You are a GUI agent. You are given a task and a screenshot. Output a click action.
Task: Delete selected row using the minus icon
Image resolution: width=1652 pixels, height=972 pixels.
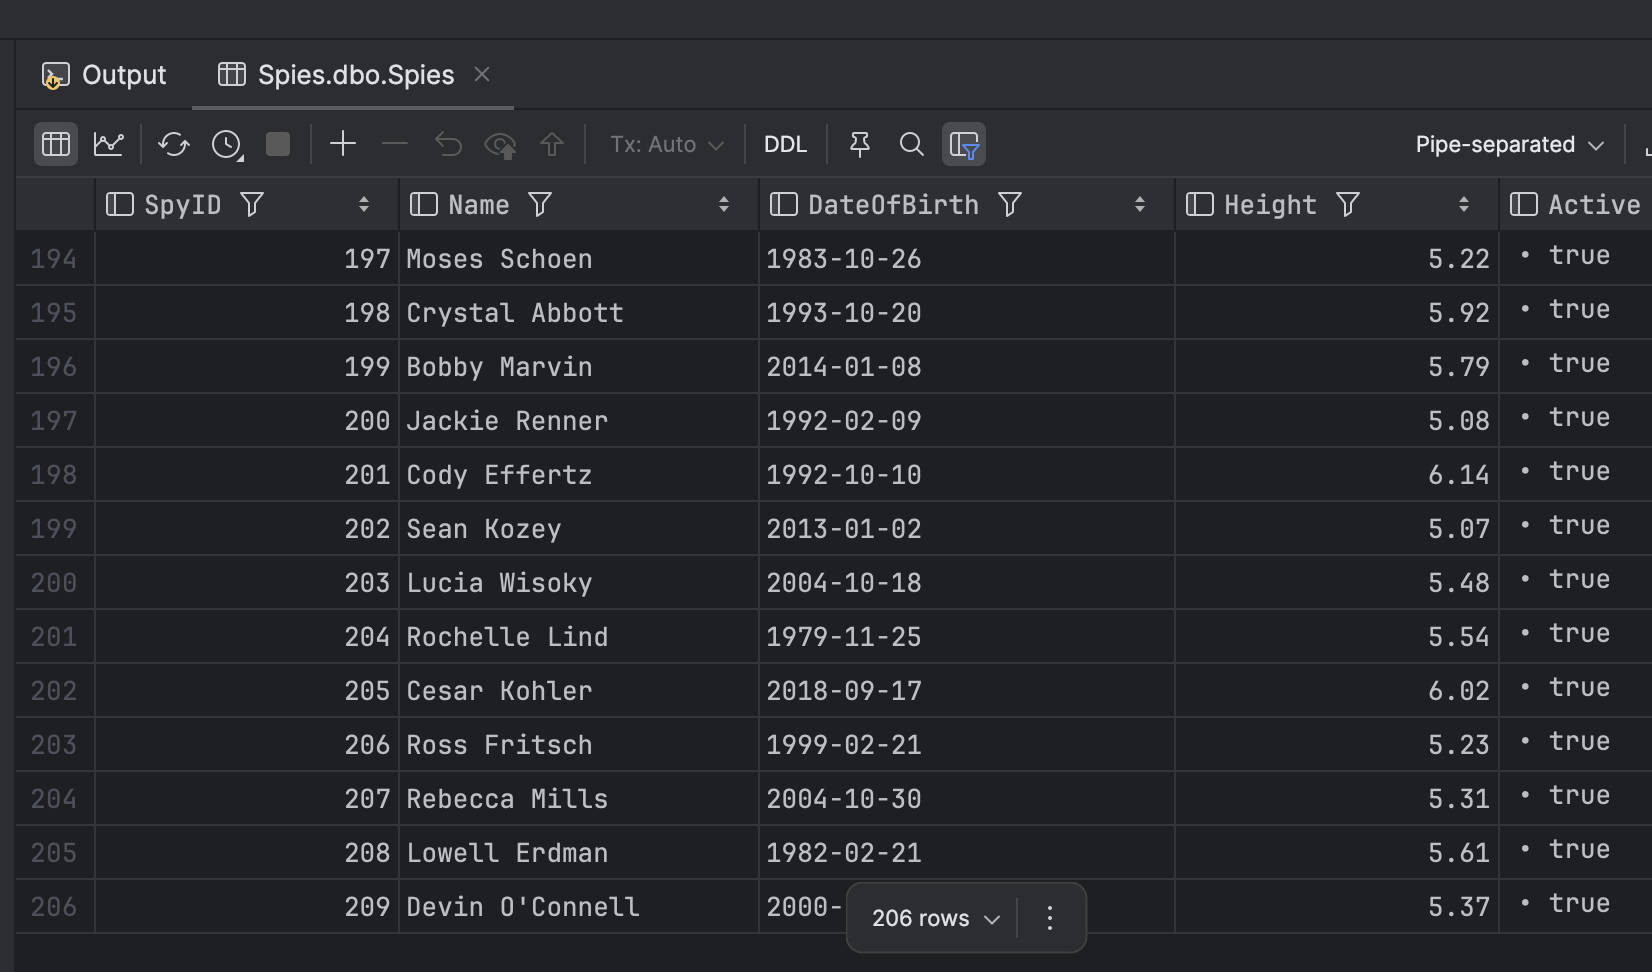pos(394,143)
